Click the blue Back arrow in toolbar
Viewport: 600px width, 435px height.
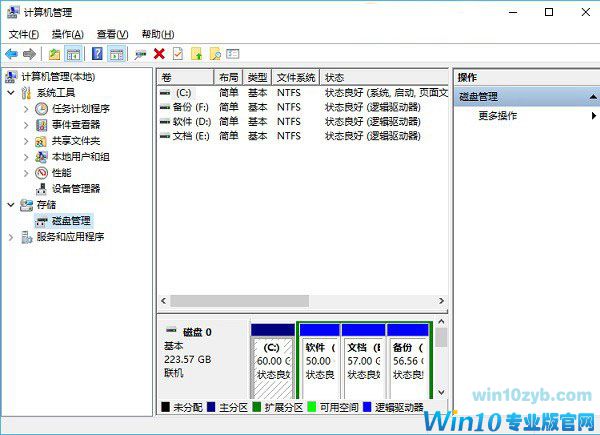[11, 53]
